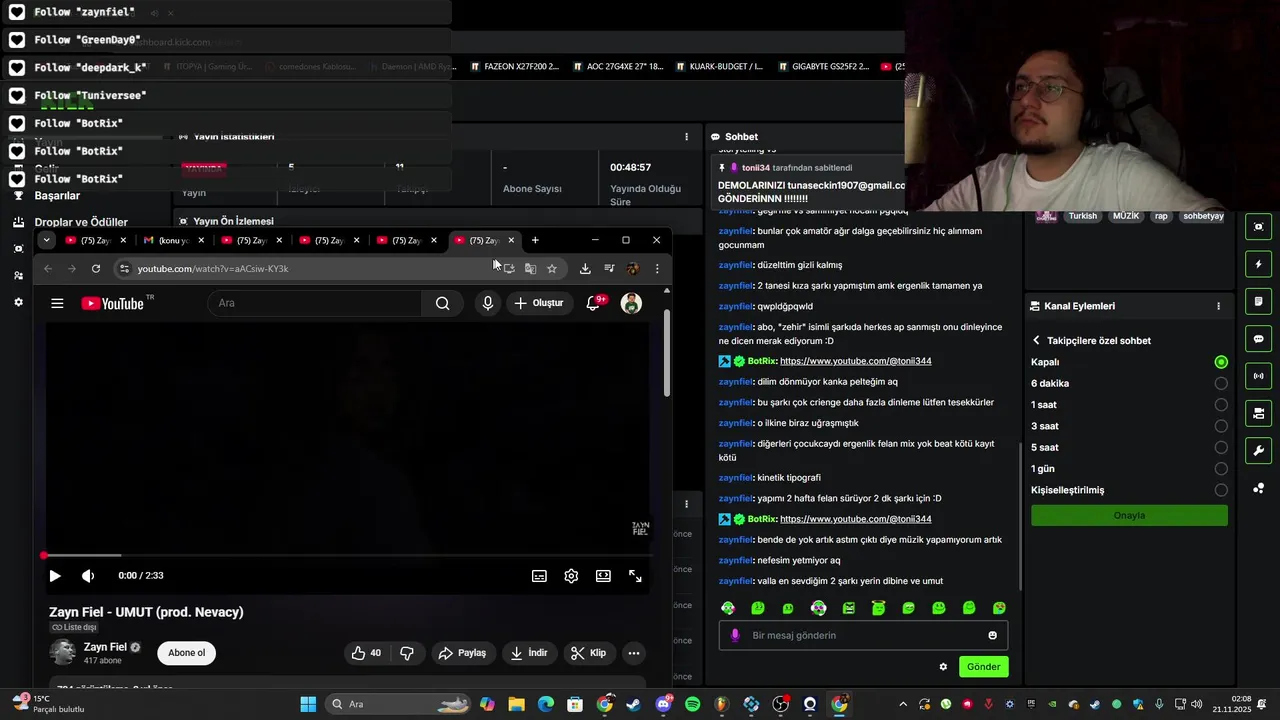The height and width of the screenshot is (720, 1280).
Task: Confirm with the green Onayla button
Action: (1129, 515)
